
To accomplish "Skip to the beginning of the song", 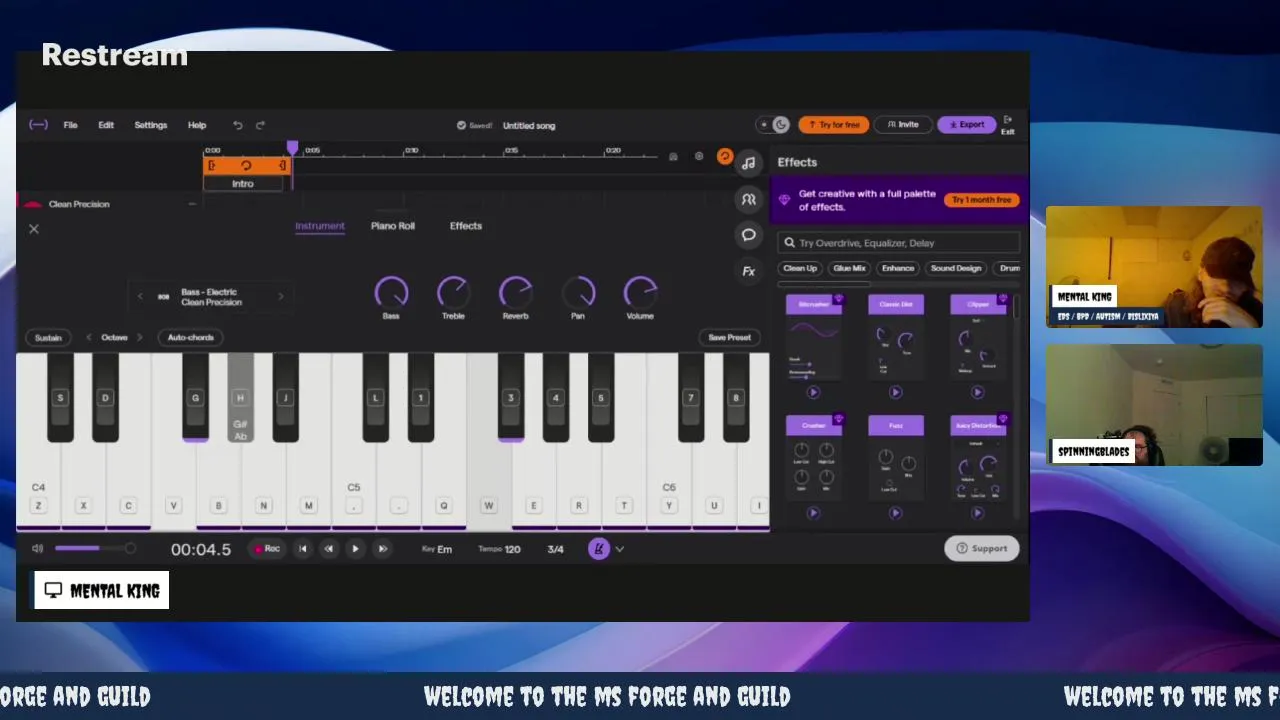I will [x=302, y=548].
